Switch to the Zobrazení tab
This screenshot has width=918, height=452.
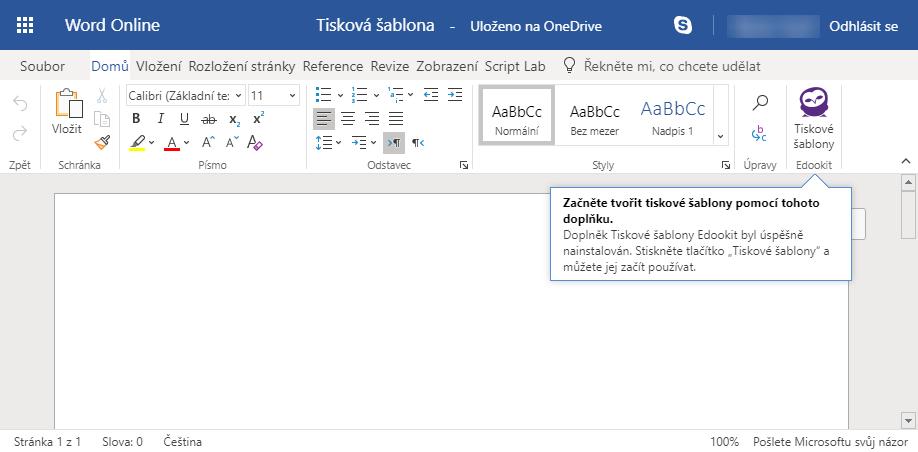point(447,66)
